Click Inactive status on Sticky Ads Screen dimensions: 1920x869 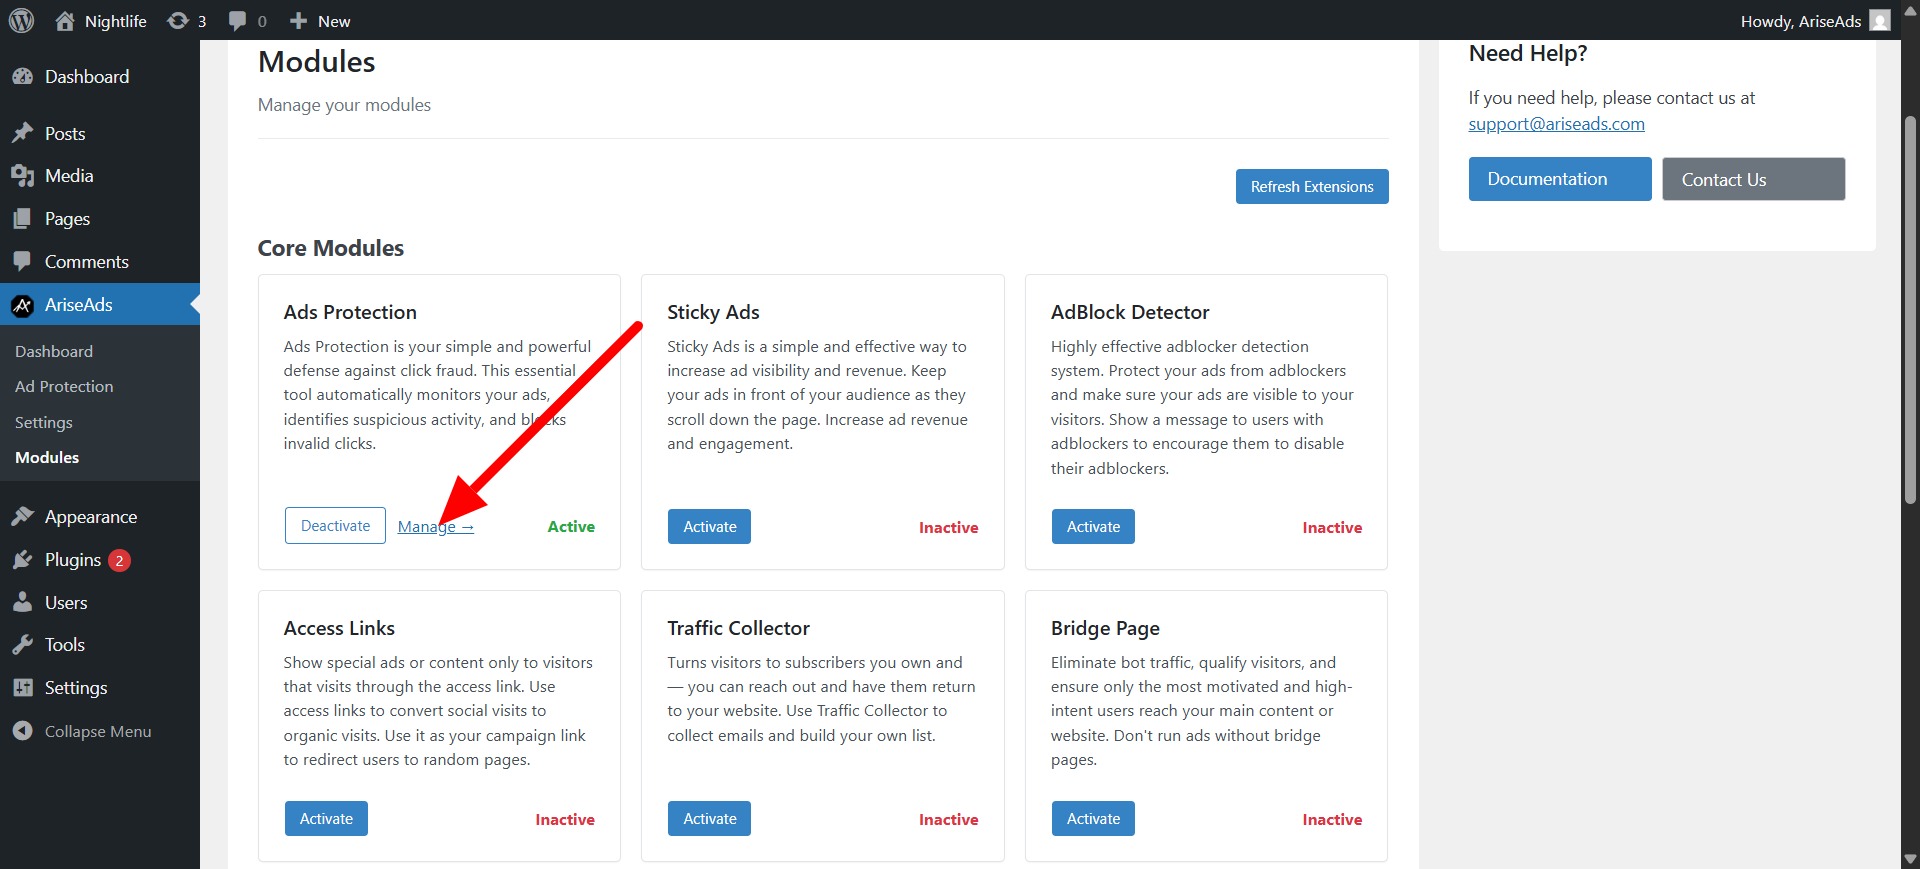[x=948, y=528]
